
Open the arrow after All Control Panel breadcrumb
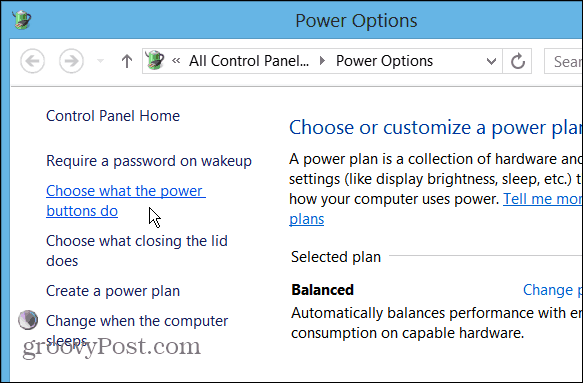(x=322, y=61)
